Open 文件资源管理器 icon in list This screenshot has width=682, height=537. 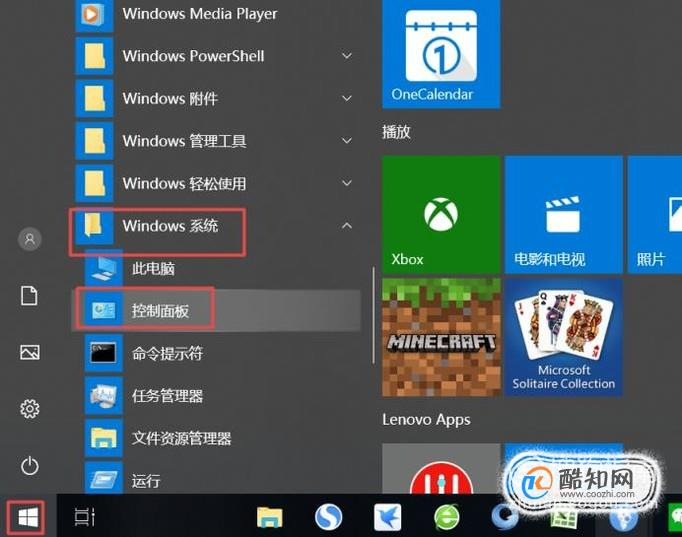pos(104,438)
